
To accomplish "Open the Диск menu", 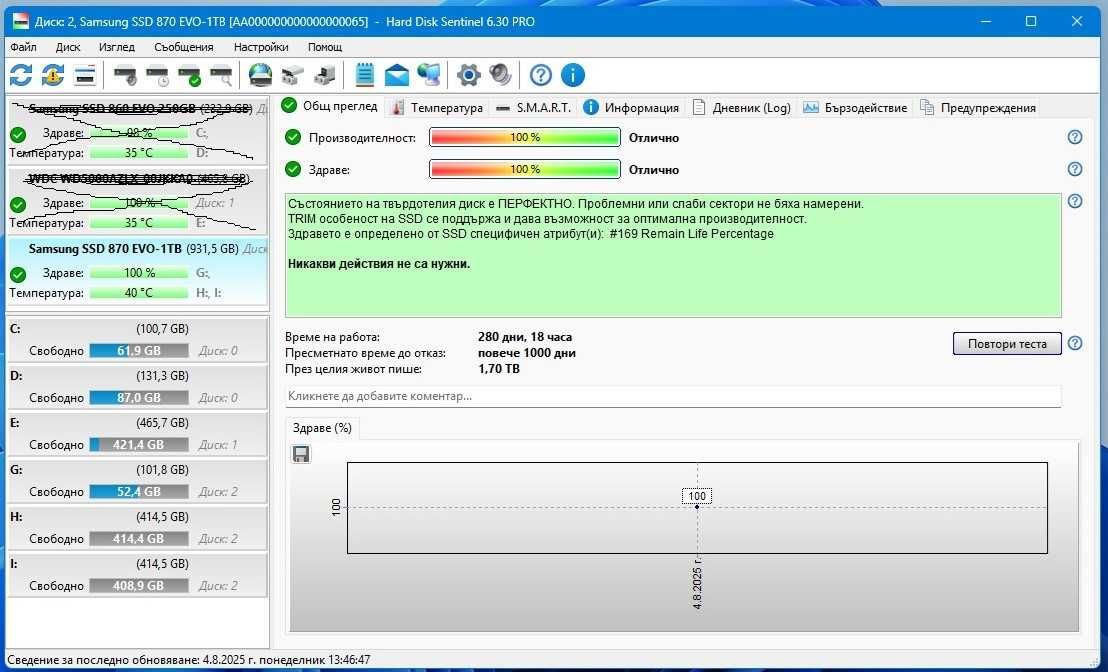I will (x=68, y=47).
